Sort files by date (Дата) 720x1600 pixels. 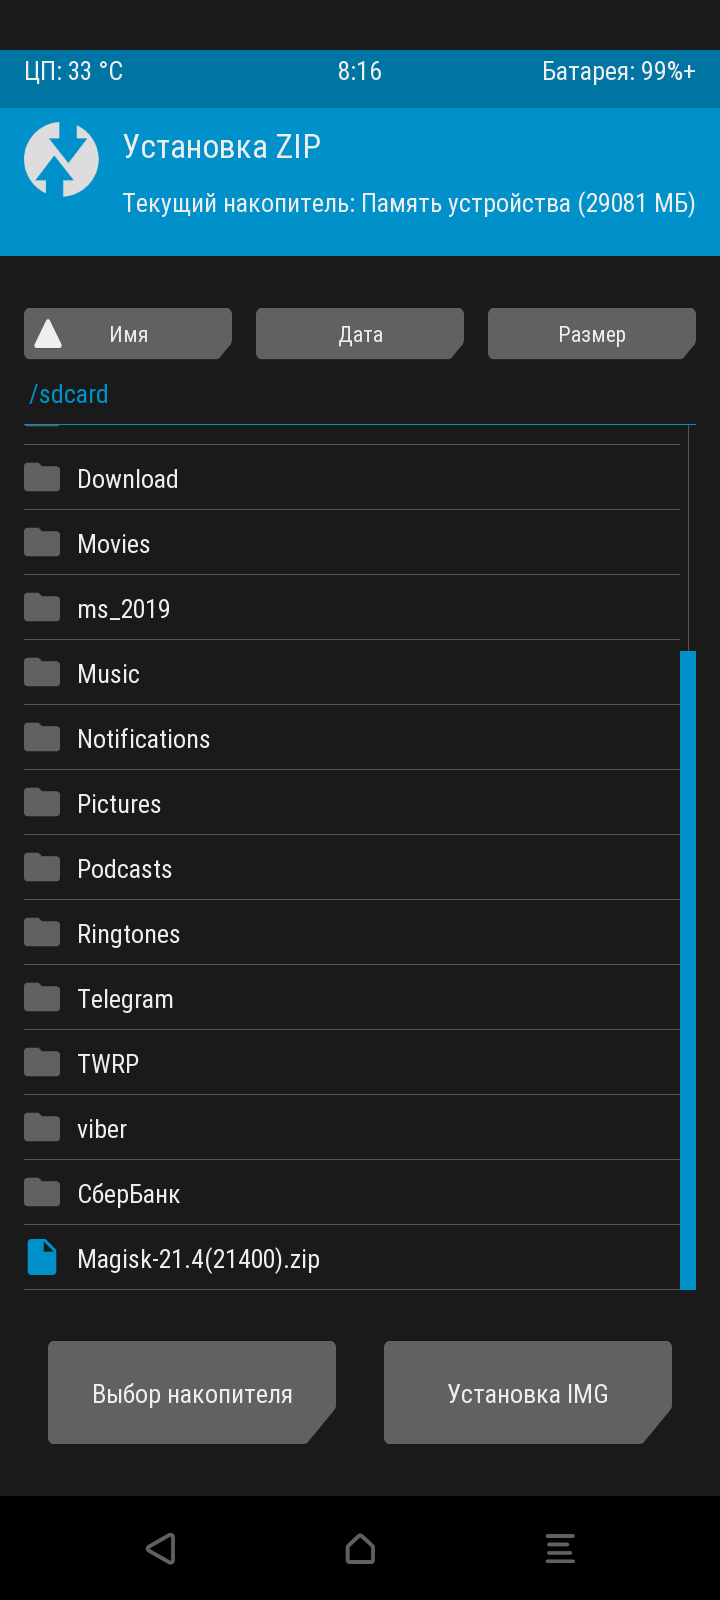point(360,334)
